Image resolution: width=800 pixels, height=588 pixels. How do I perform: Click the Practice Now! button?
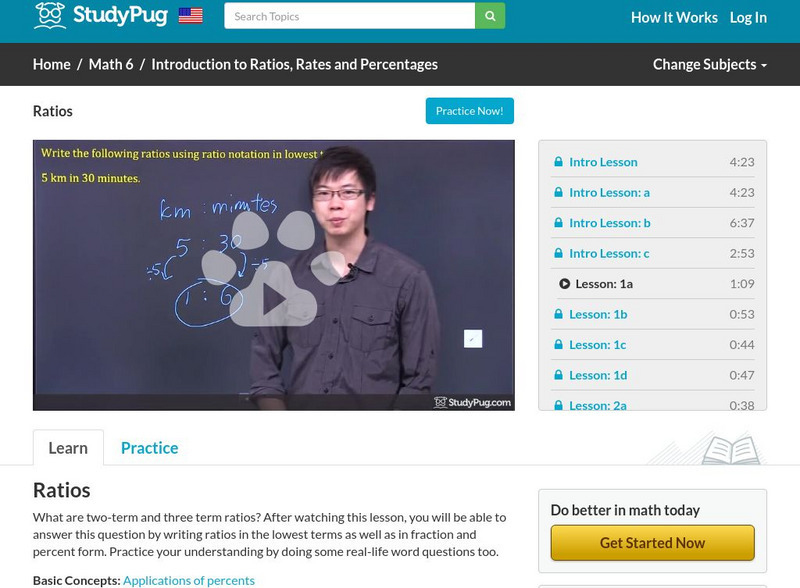point(469,111)
